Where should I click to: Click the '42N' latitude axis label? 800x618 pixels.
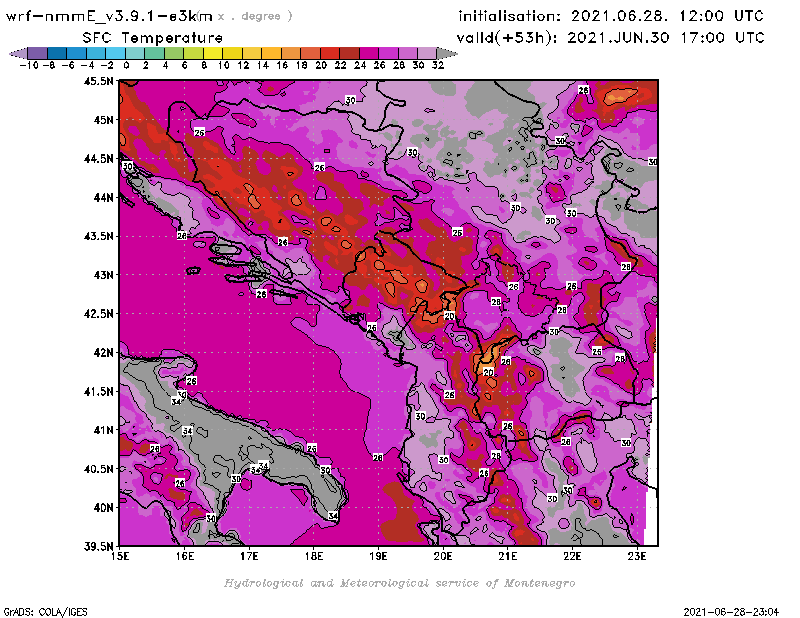102,352
